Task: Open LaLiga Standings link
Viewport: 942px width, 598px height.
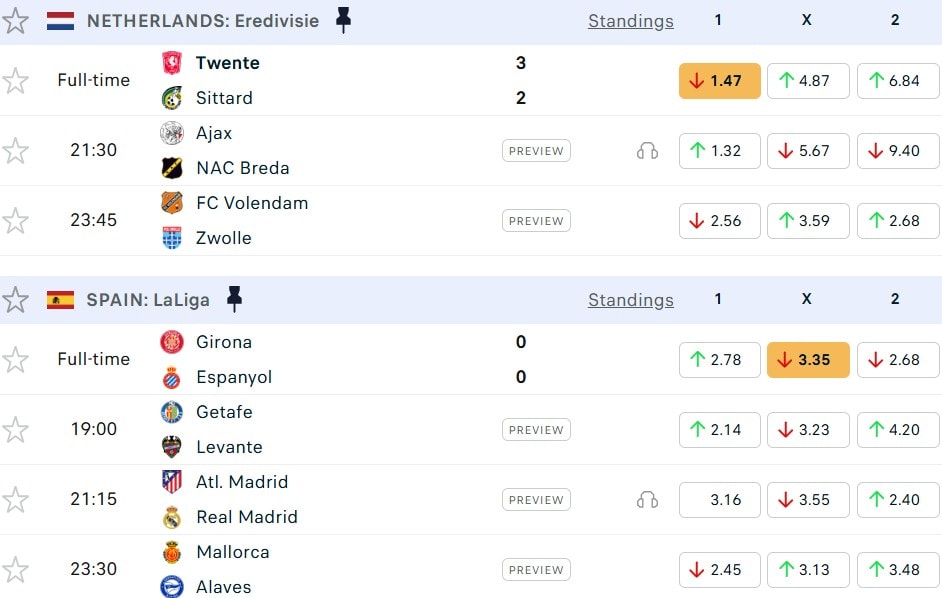Action: pos(630,300)
